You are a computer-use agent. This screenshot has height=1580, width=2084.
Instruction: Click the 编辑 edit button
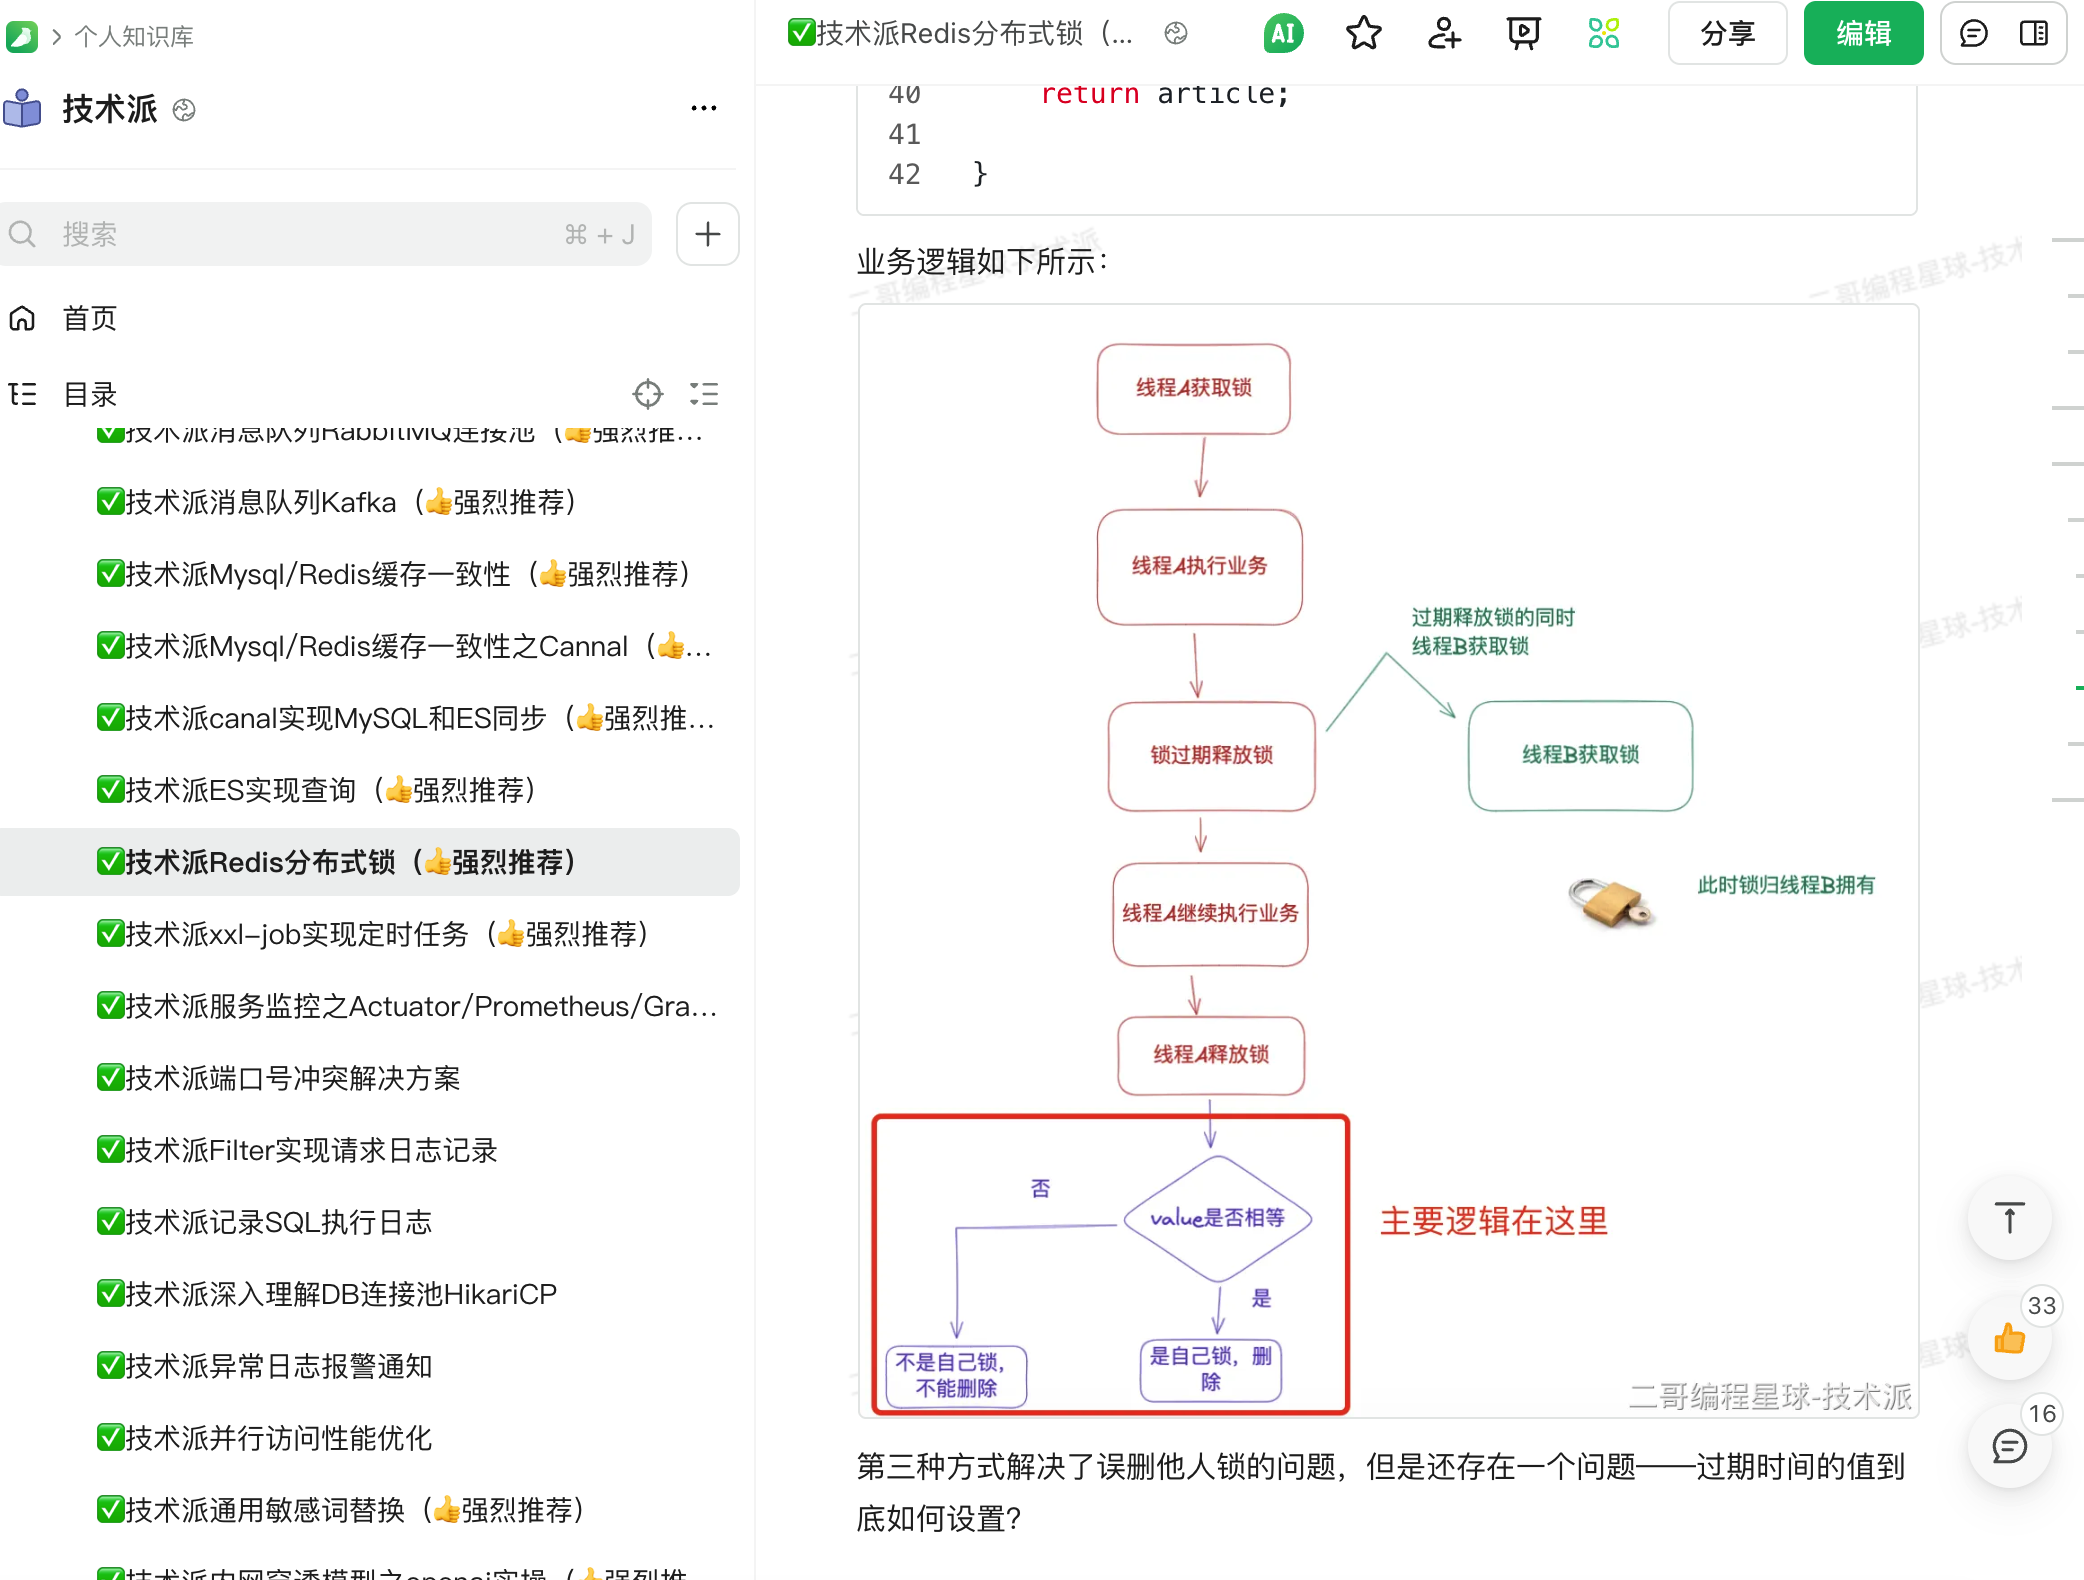1863,33
